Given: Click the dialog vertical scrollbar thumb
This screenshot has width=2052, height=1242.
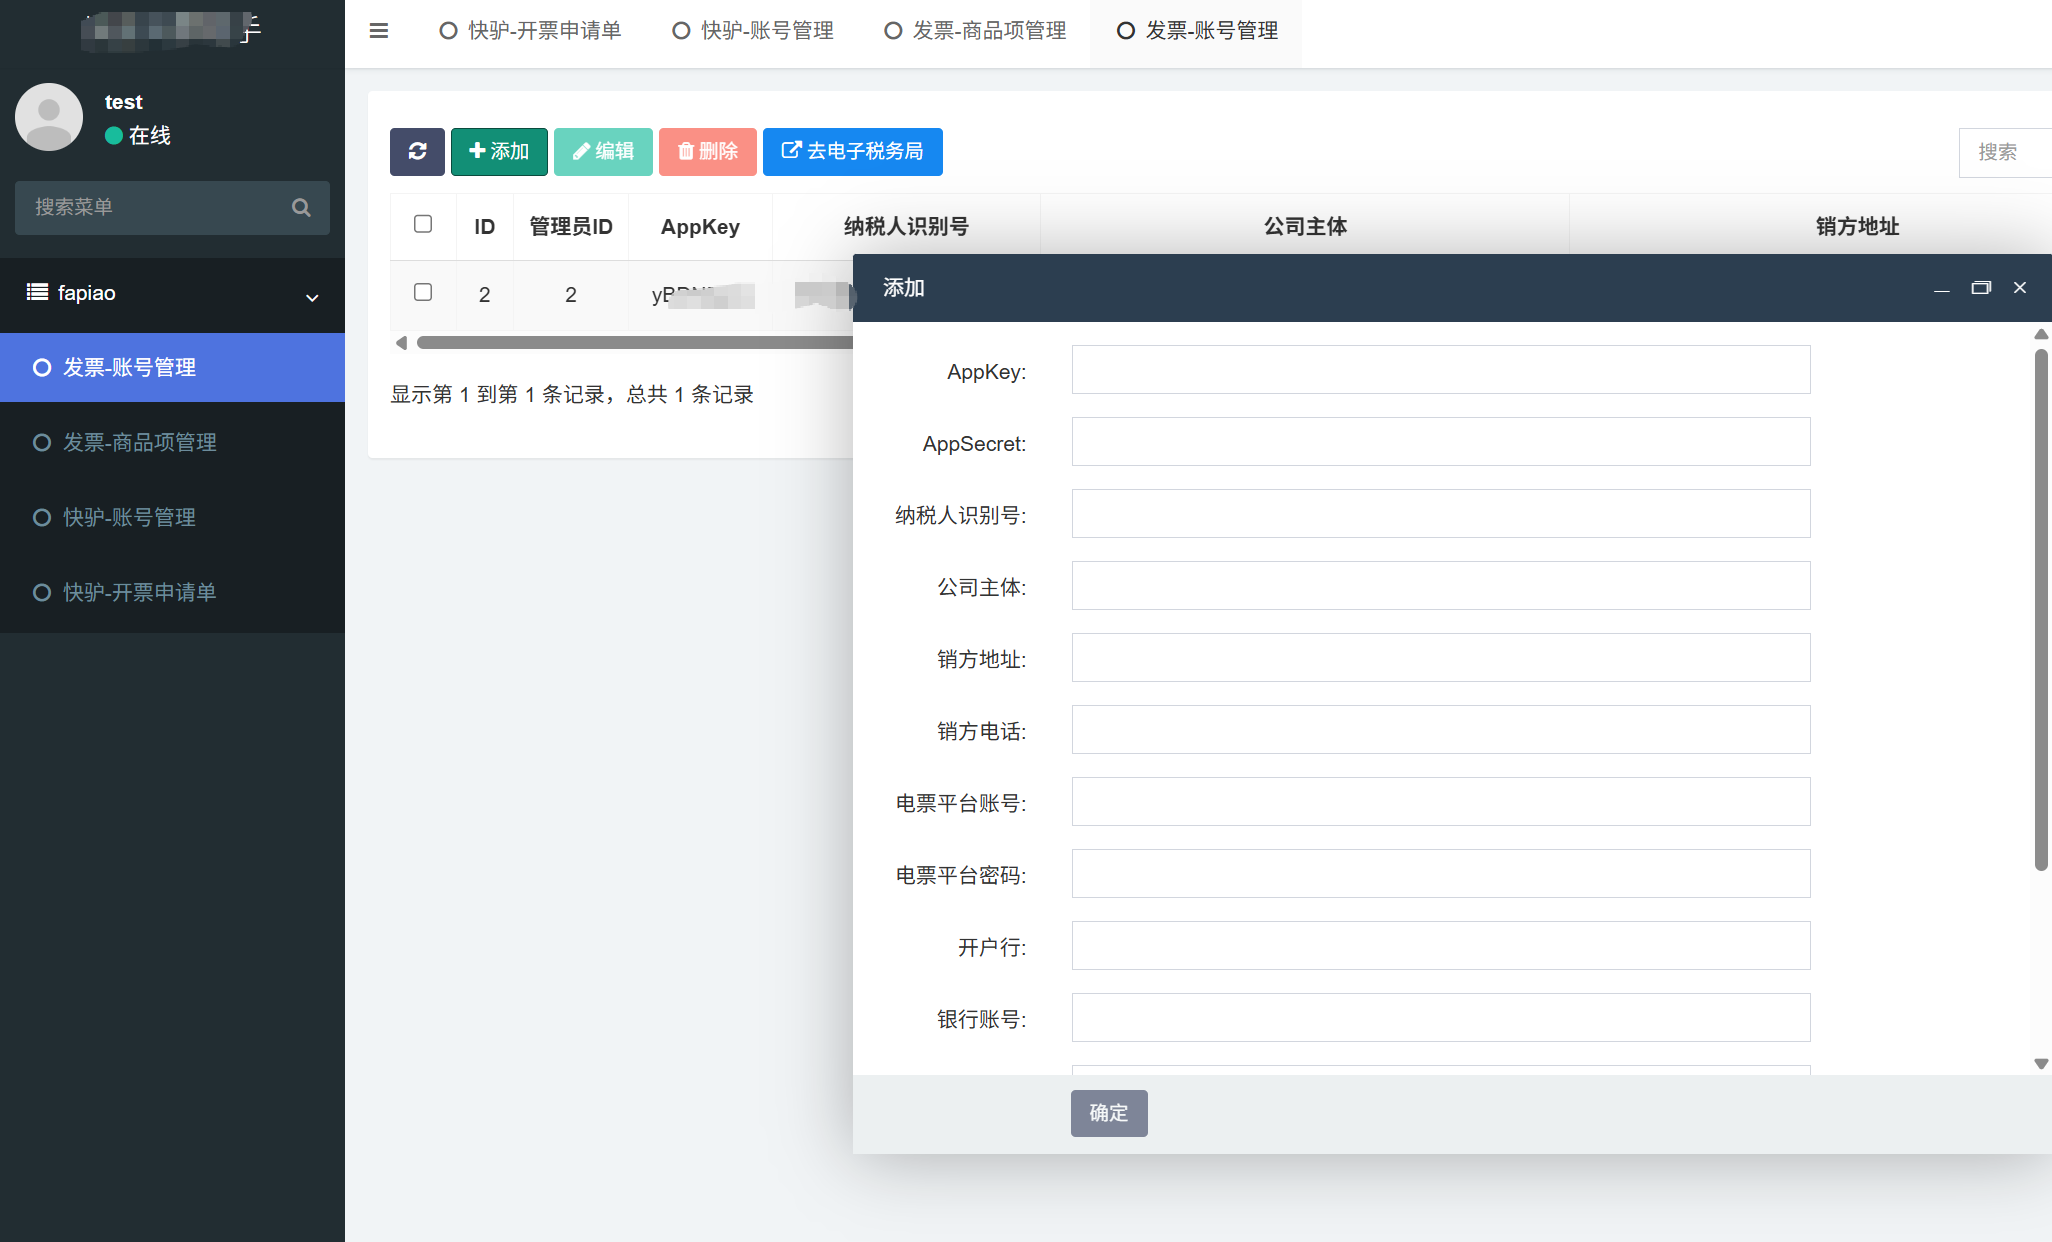Looking at the screenshot, I should coord(2041,610).
